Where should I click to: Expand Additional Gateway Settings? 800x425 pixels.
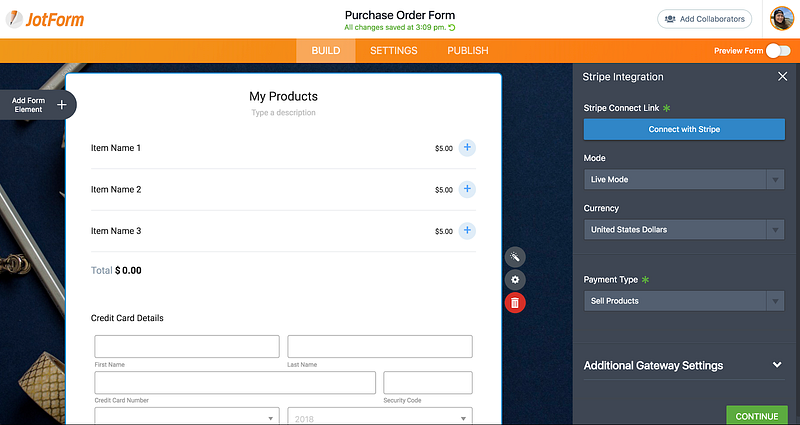pyautogui.click(x=684, y=365)
